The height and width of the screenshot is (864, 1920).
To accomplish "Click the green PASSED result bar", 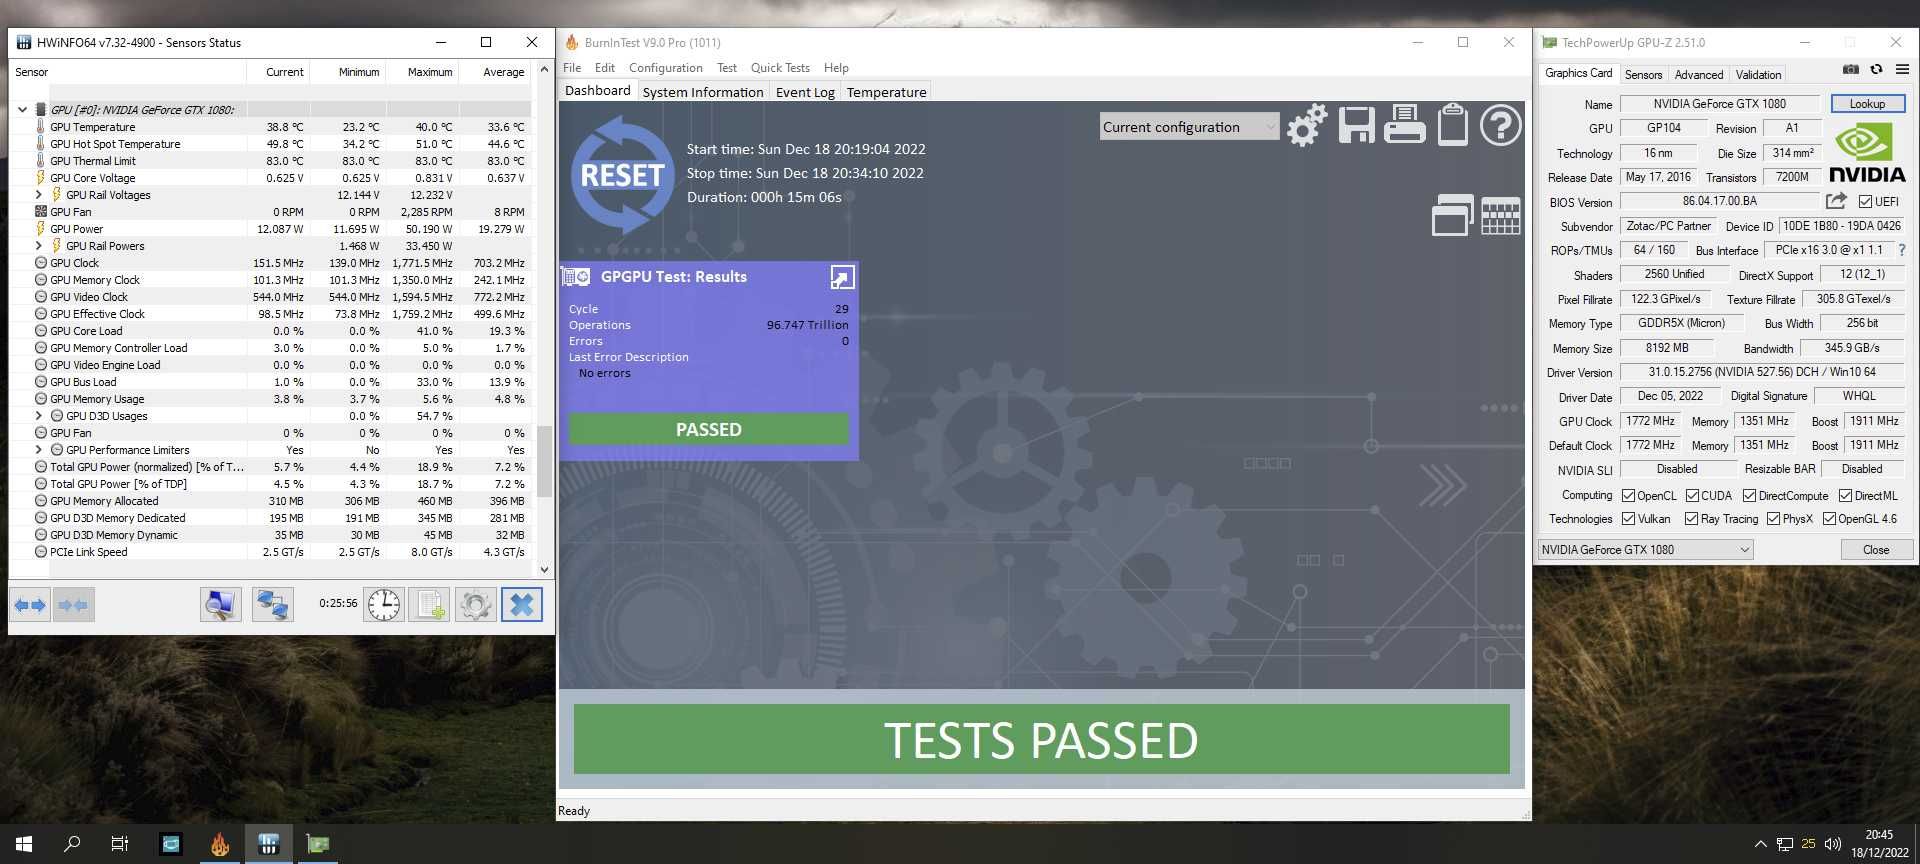I will point(709,430).
